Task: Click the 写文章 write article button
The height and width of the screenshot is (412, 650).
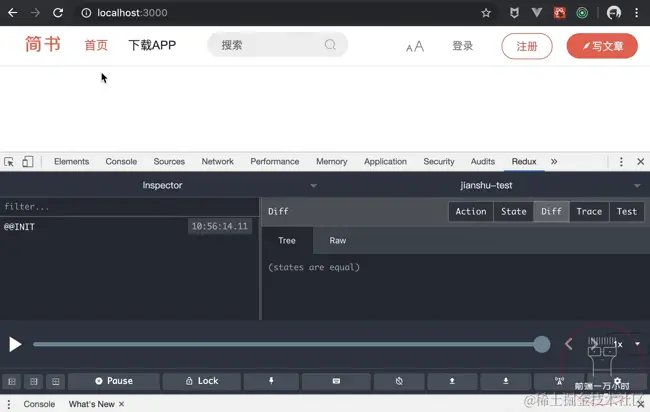Action: (x=602, y=46)
